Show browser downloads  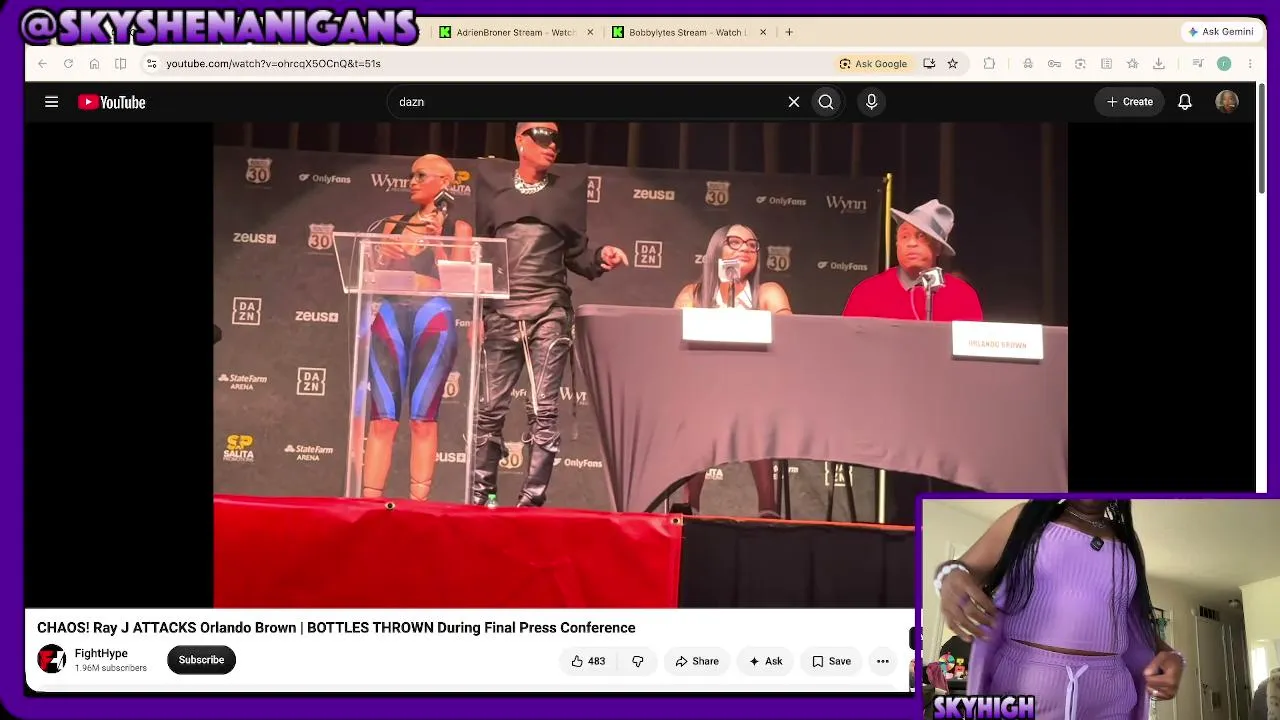[1159, 64]
